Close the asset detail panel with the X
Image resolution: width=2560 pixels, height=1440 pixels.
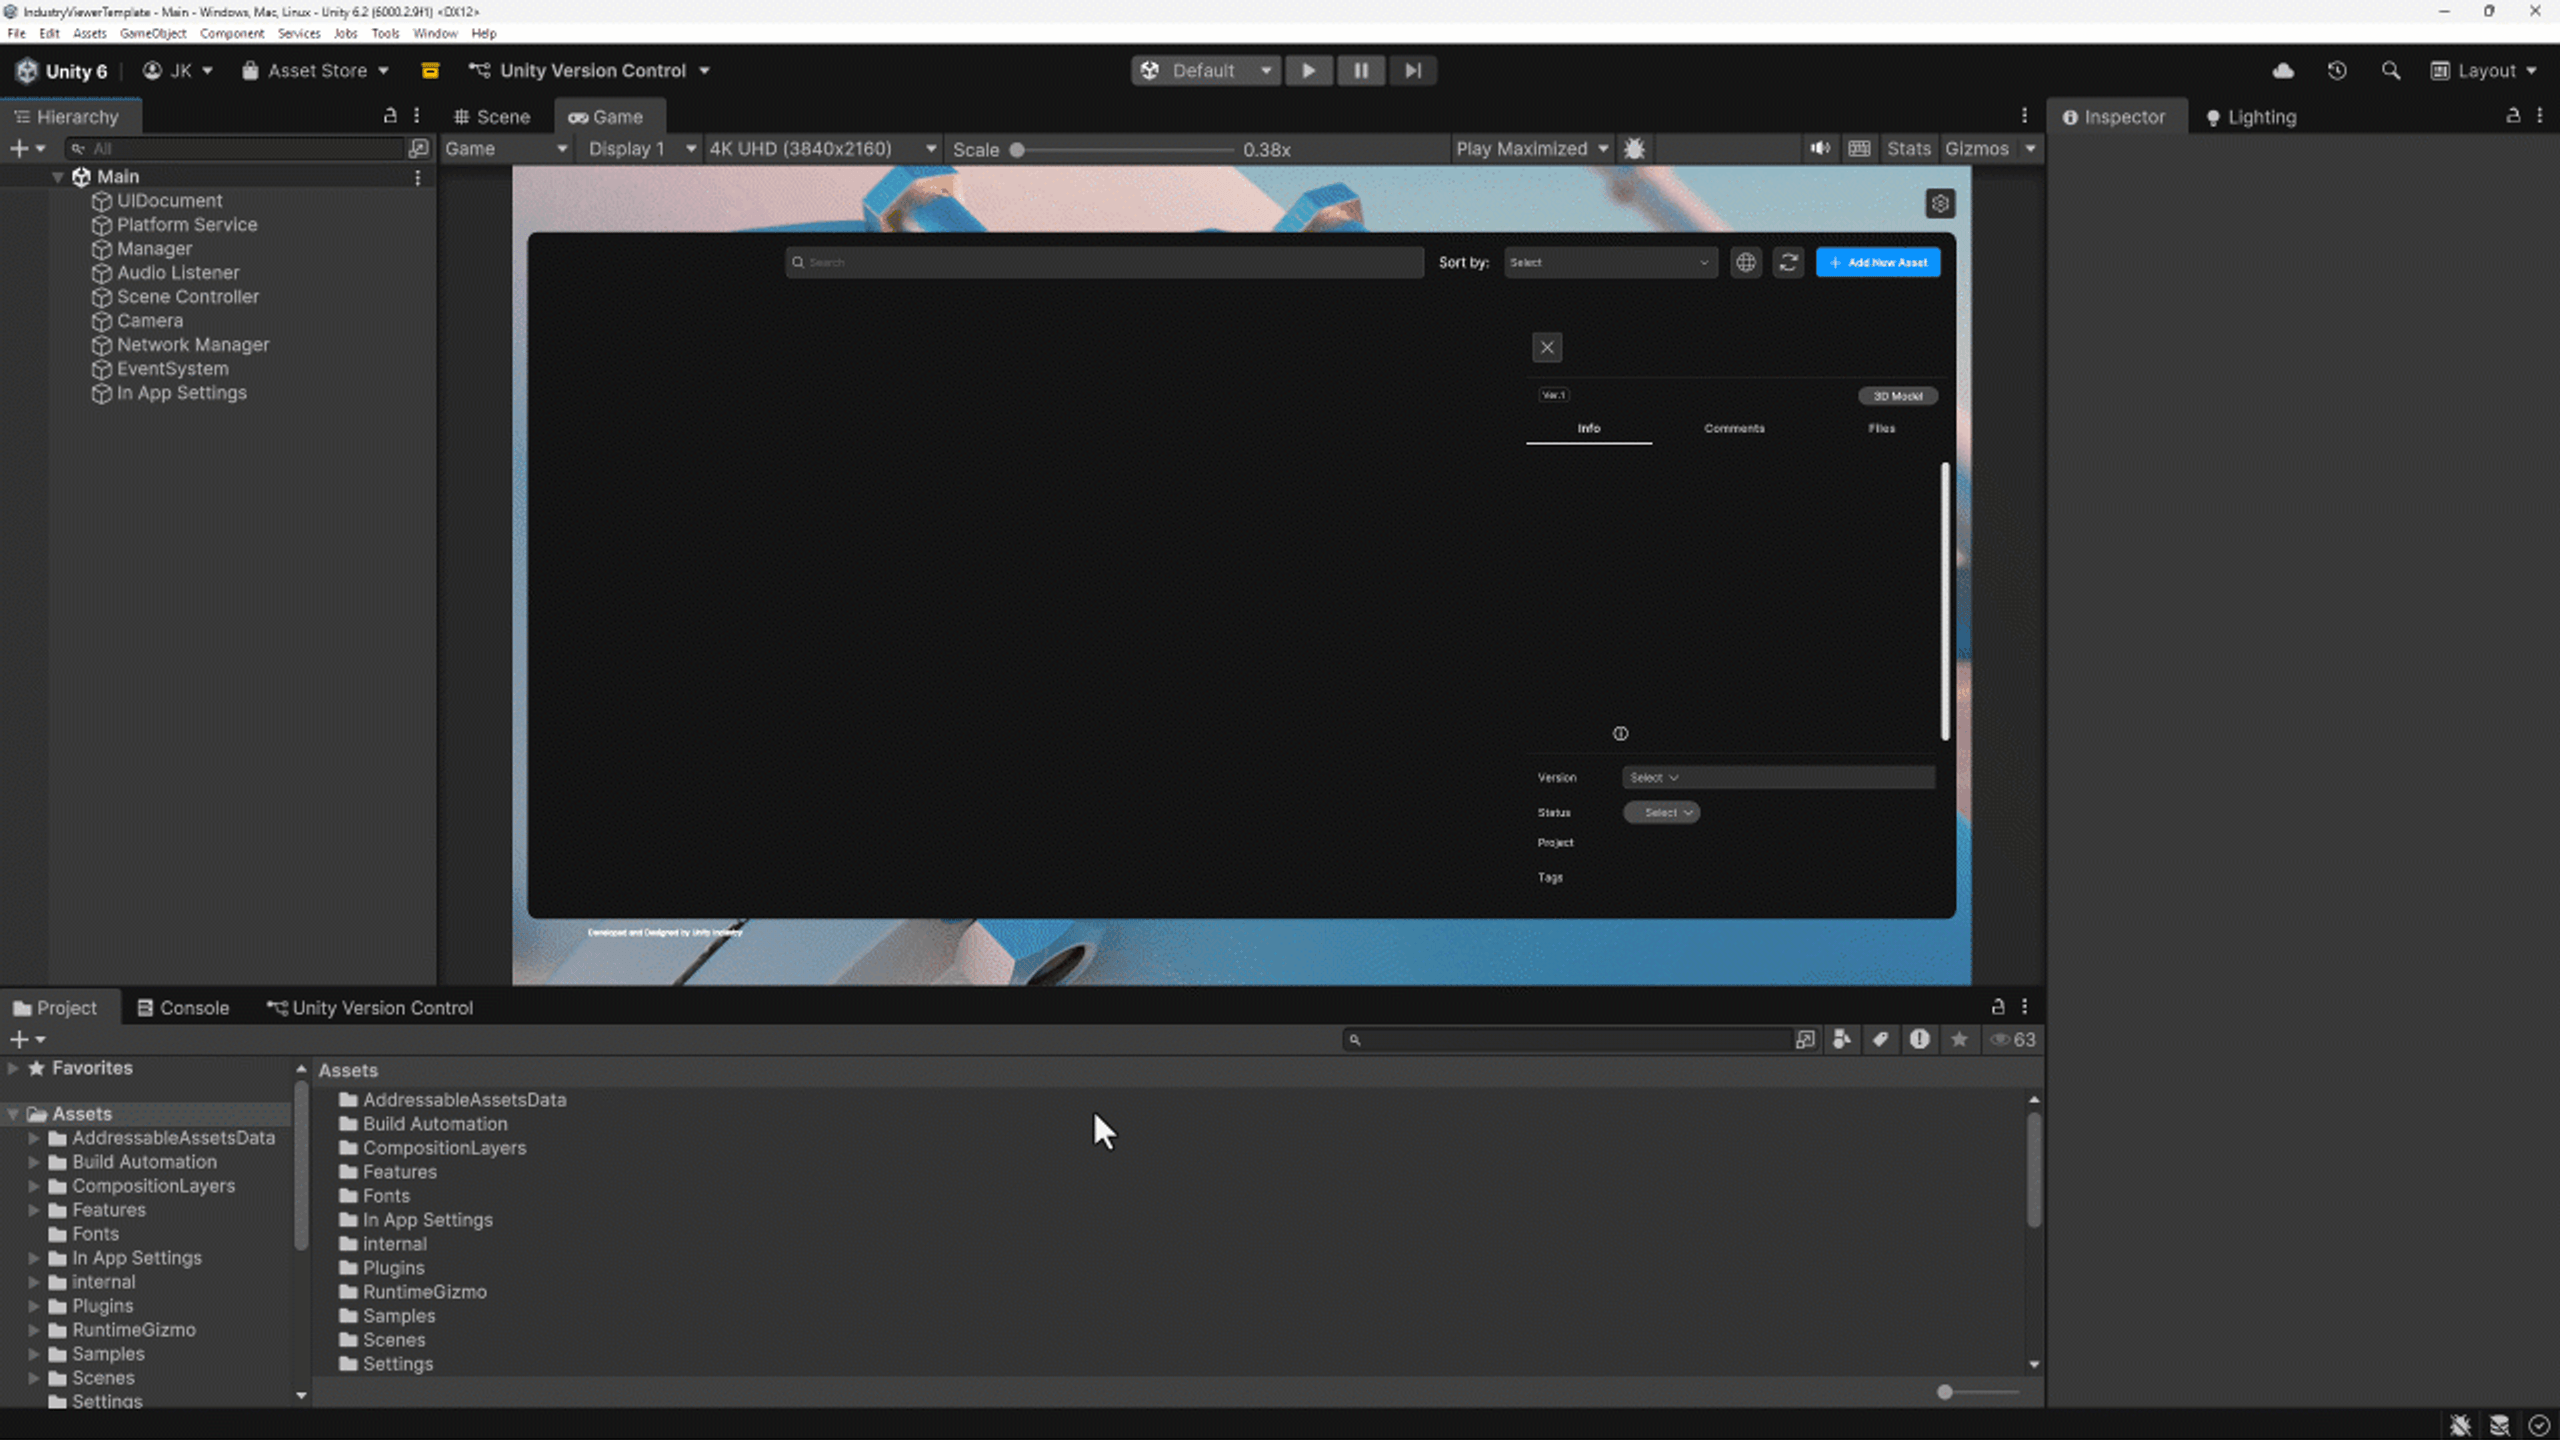tap(1547, 348)
